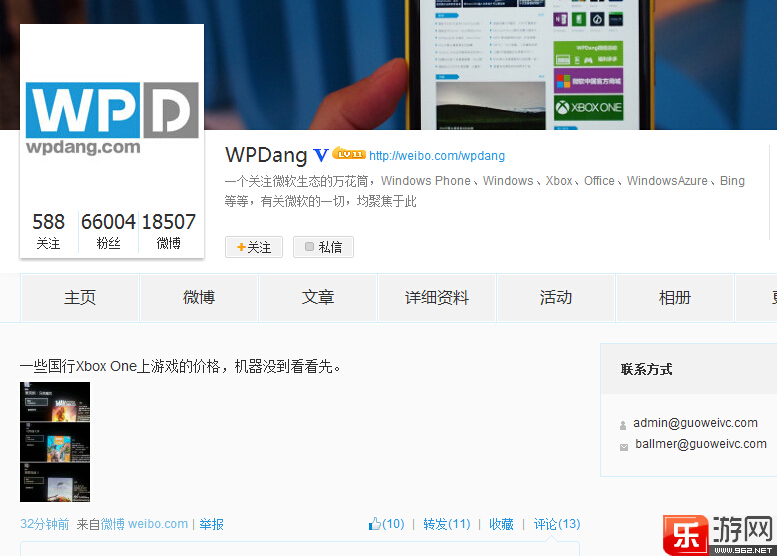777x556 pixels.
Task: Expand 评论(13) comments on the post
Action: pyautogui.click(x=556, y=524)
